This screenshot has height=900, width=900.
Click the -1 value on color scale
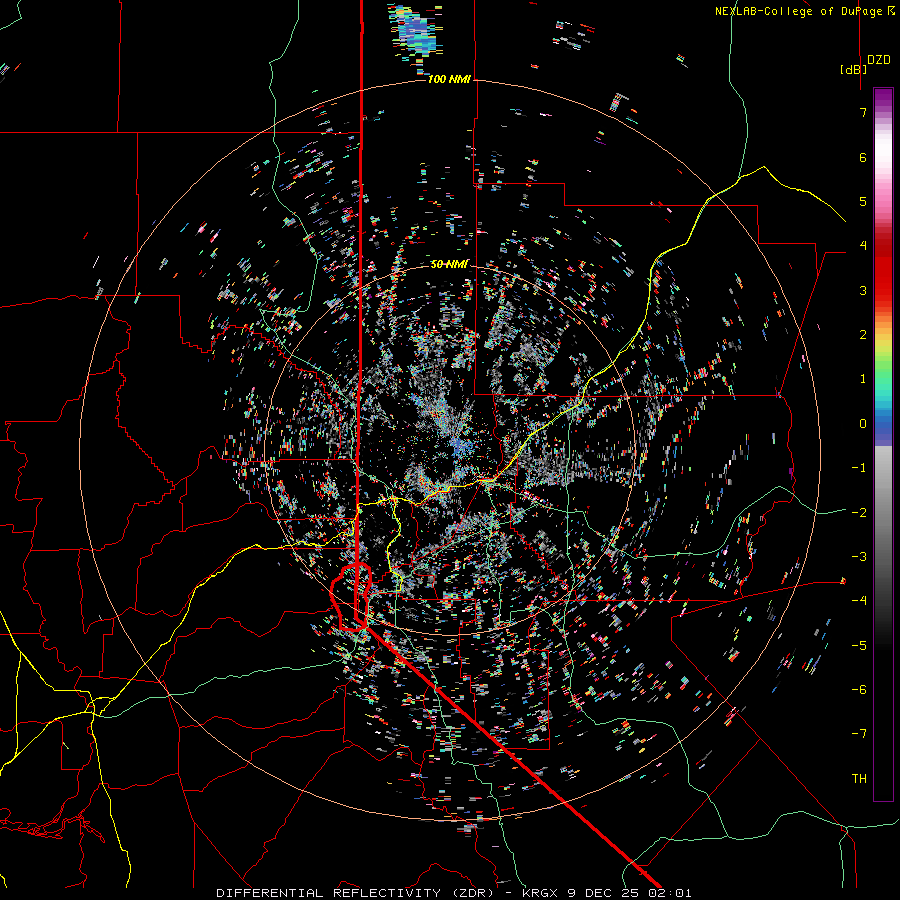point(859,468)
